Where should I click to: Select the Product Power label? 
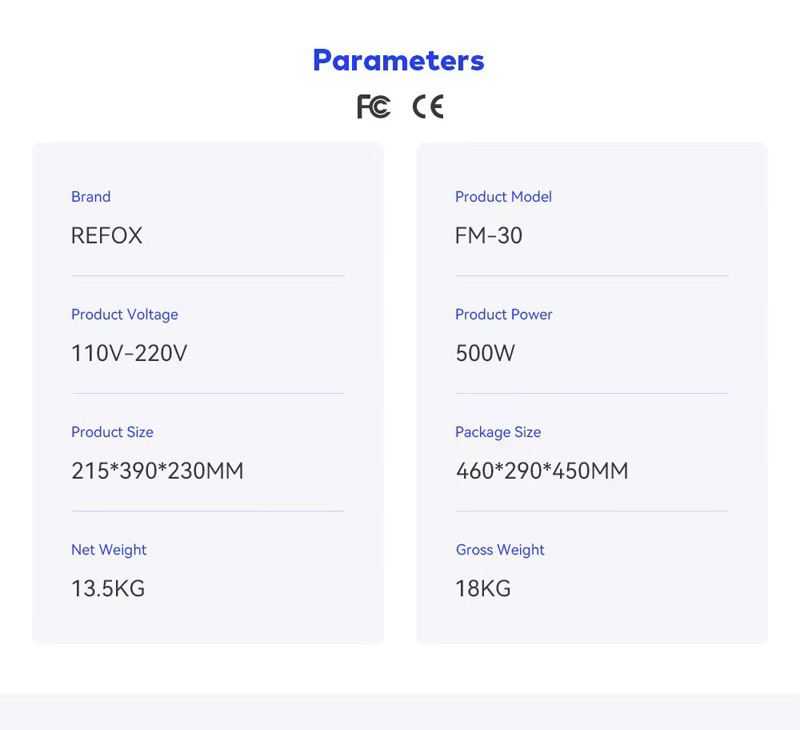pyautogui.click(x=504, y=315)
